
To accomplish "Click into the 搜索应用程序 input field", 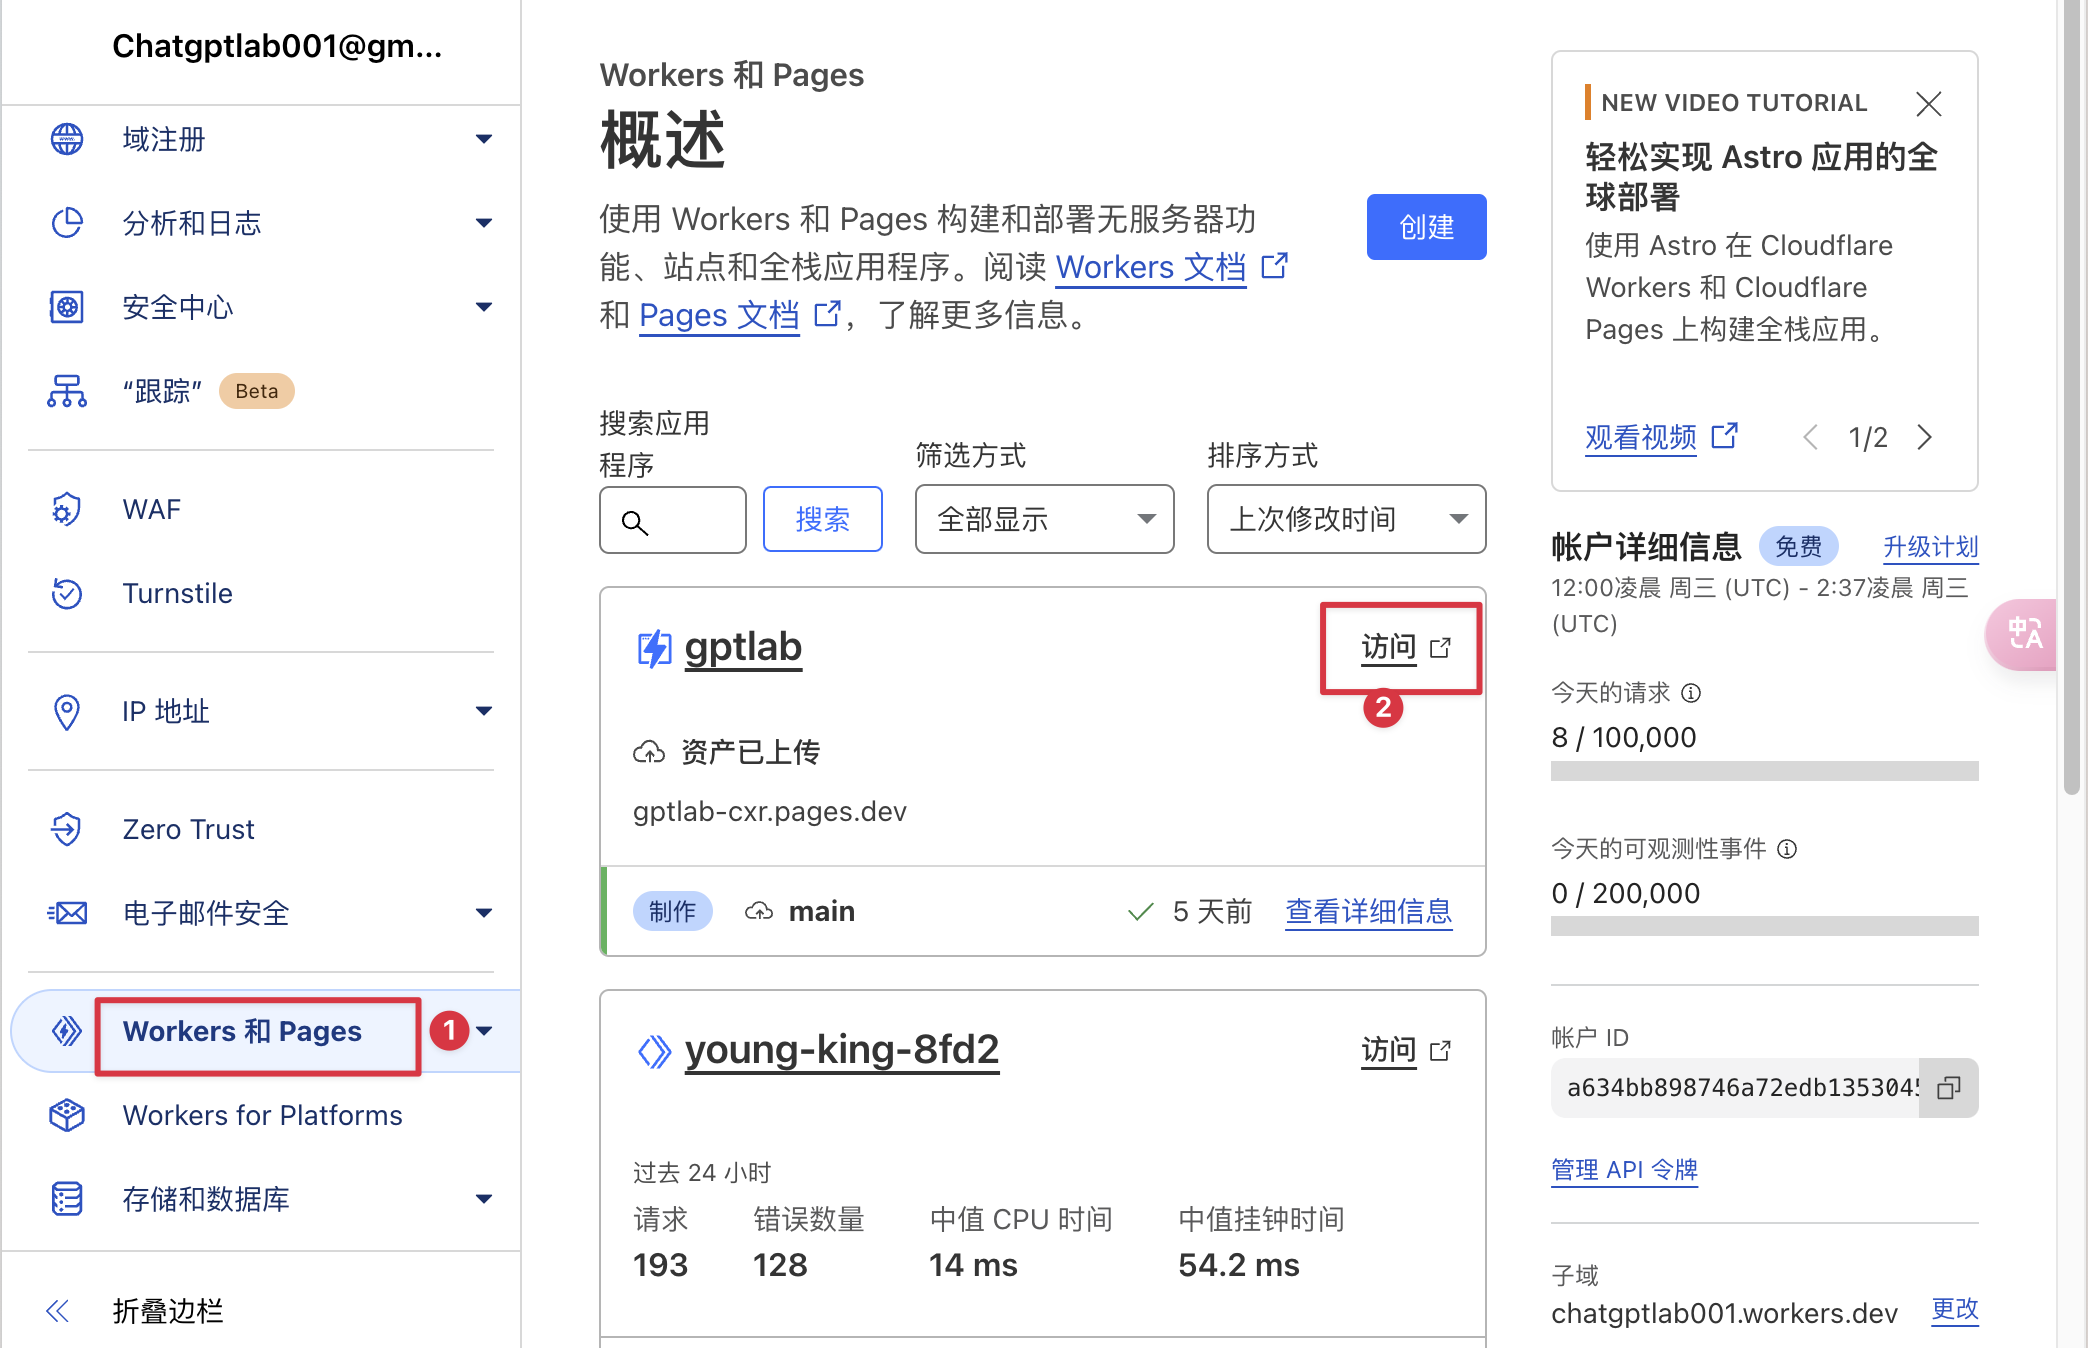I will click(673, 520).
